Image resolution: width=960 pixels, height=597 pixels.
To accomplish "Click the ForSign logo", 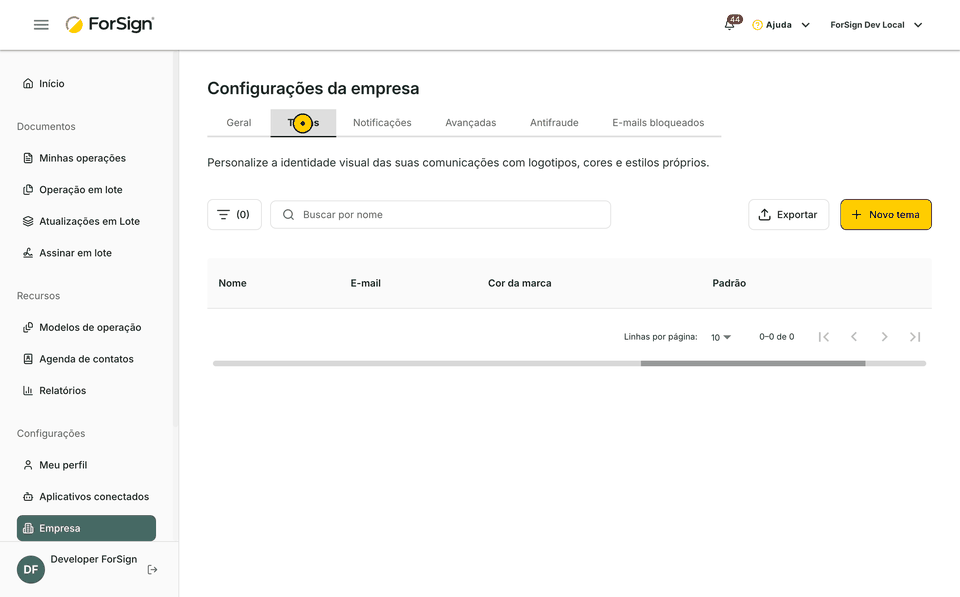I will 110,24.
